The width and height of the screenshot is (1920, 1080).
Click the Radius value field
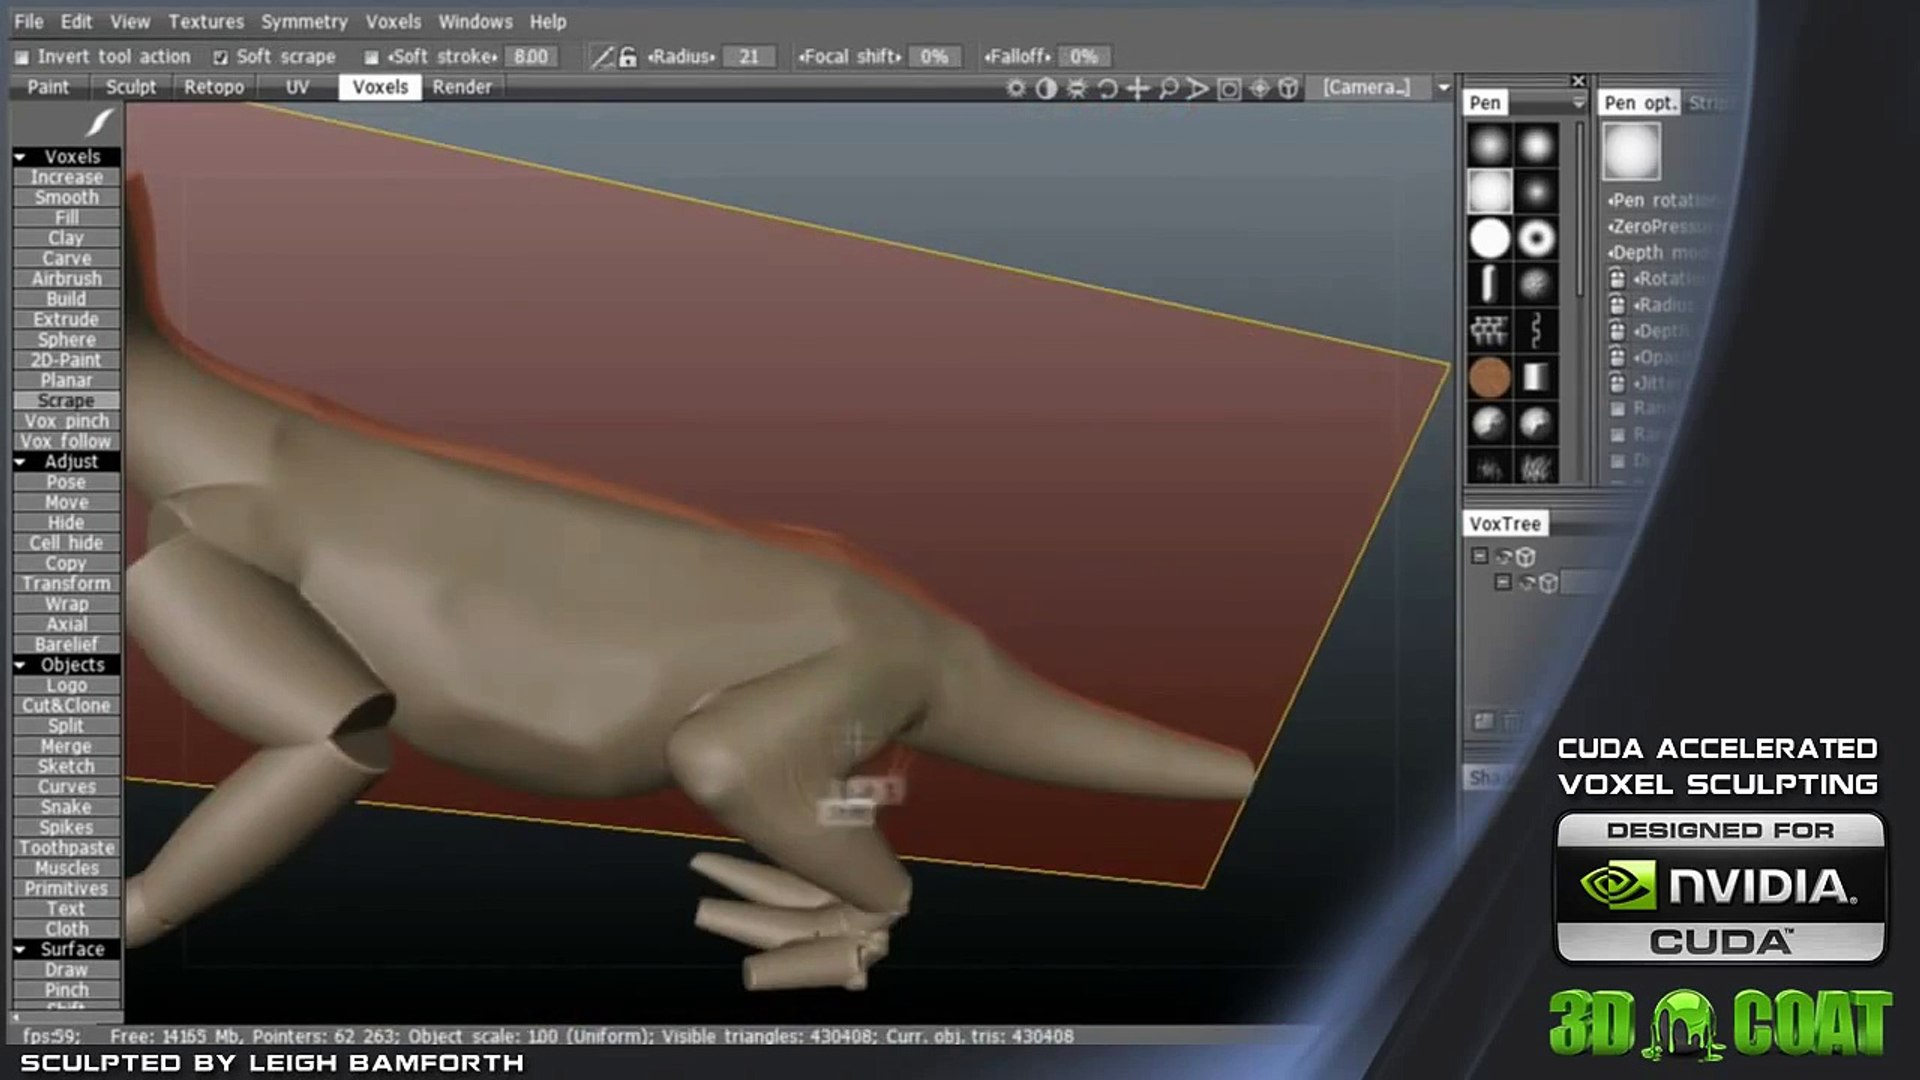(749, 57)
